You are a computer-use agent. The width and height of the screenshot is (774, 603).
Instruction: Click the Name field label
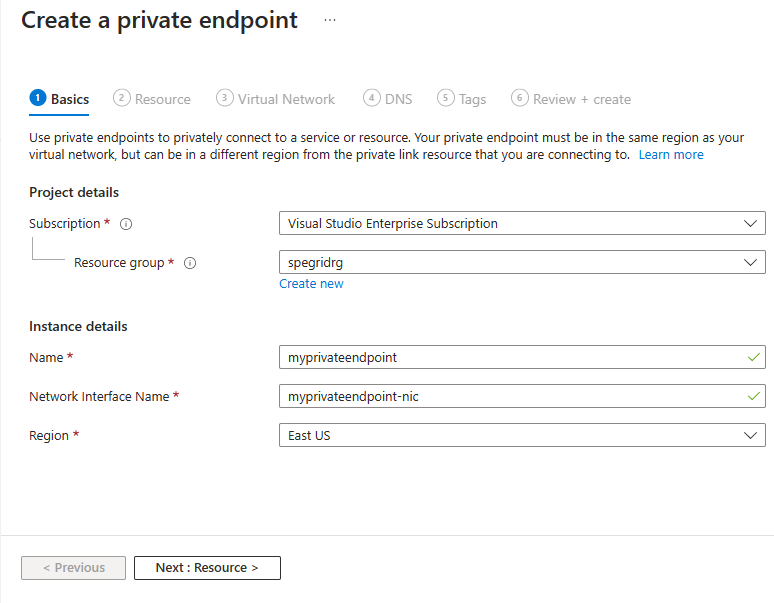pos(46,358)
